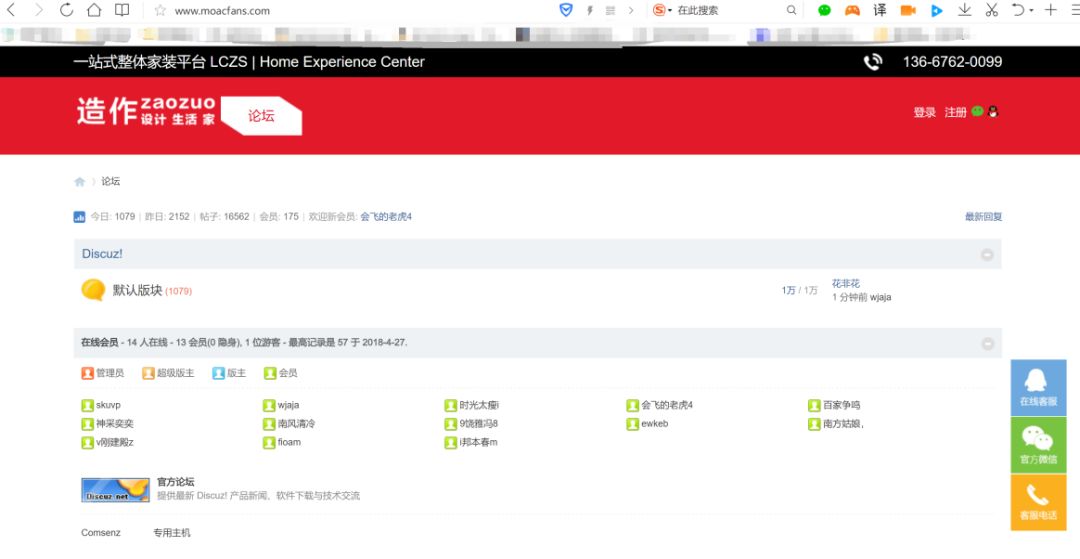
Task: Select the 论坛 tab in red header
Action: click(x=261, y=116)
